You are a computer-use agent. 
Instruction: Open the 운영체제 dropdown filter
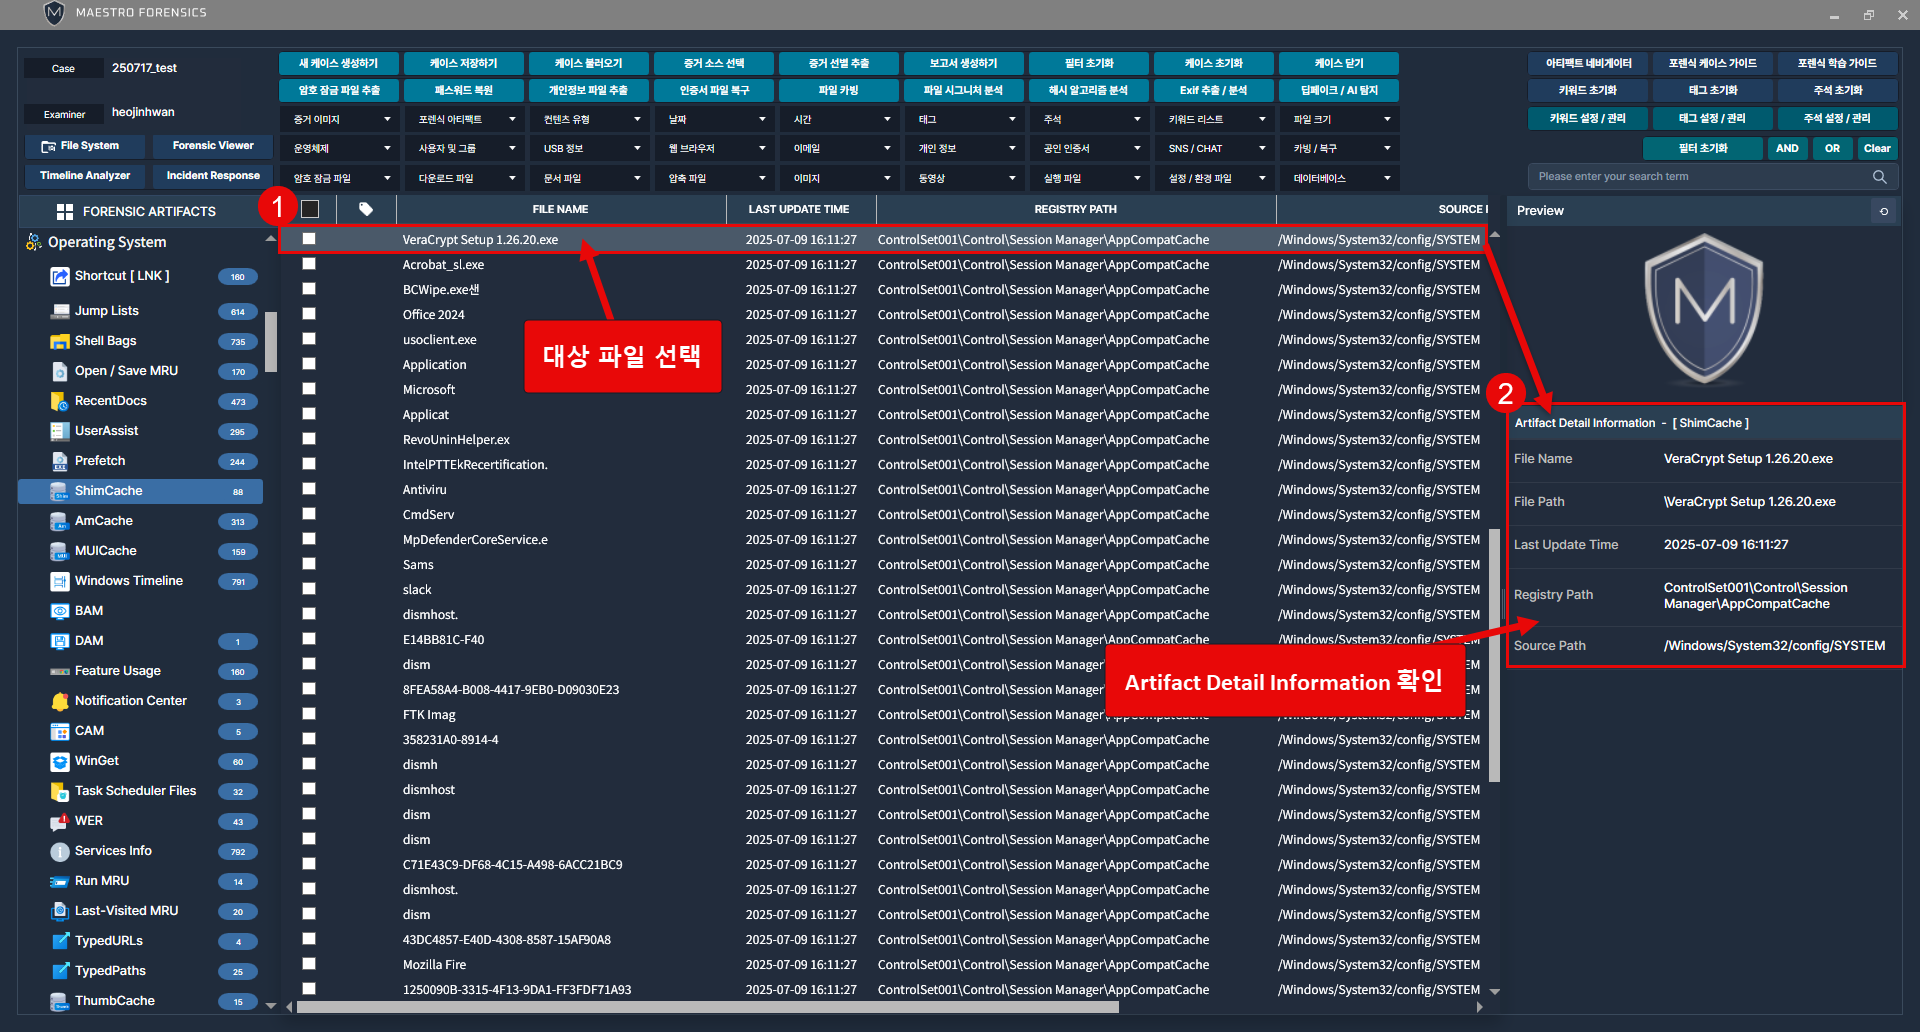[x=341, y=148]
